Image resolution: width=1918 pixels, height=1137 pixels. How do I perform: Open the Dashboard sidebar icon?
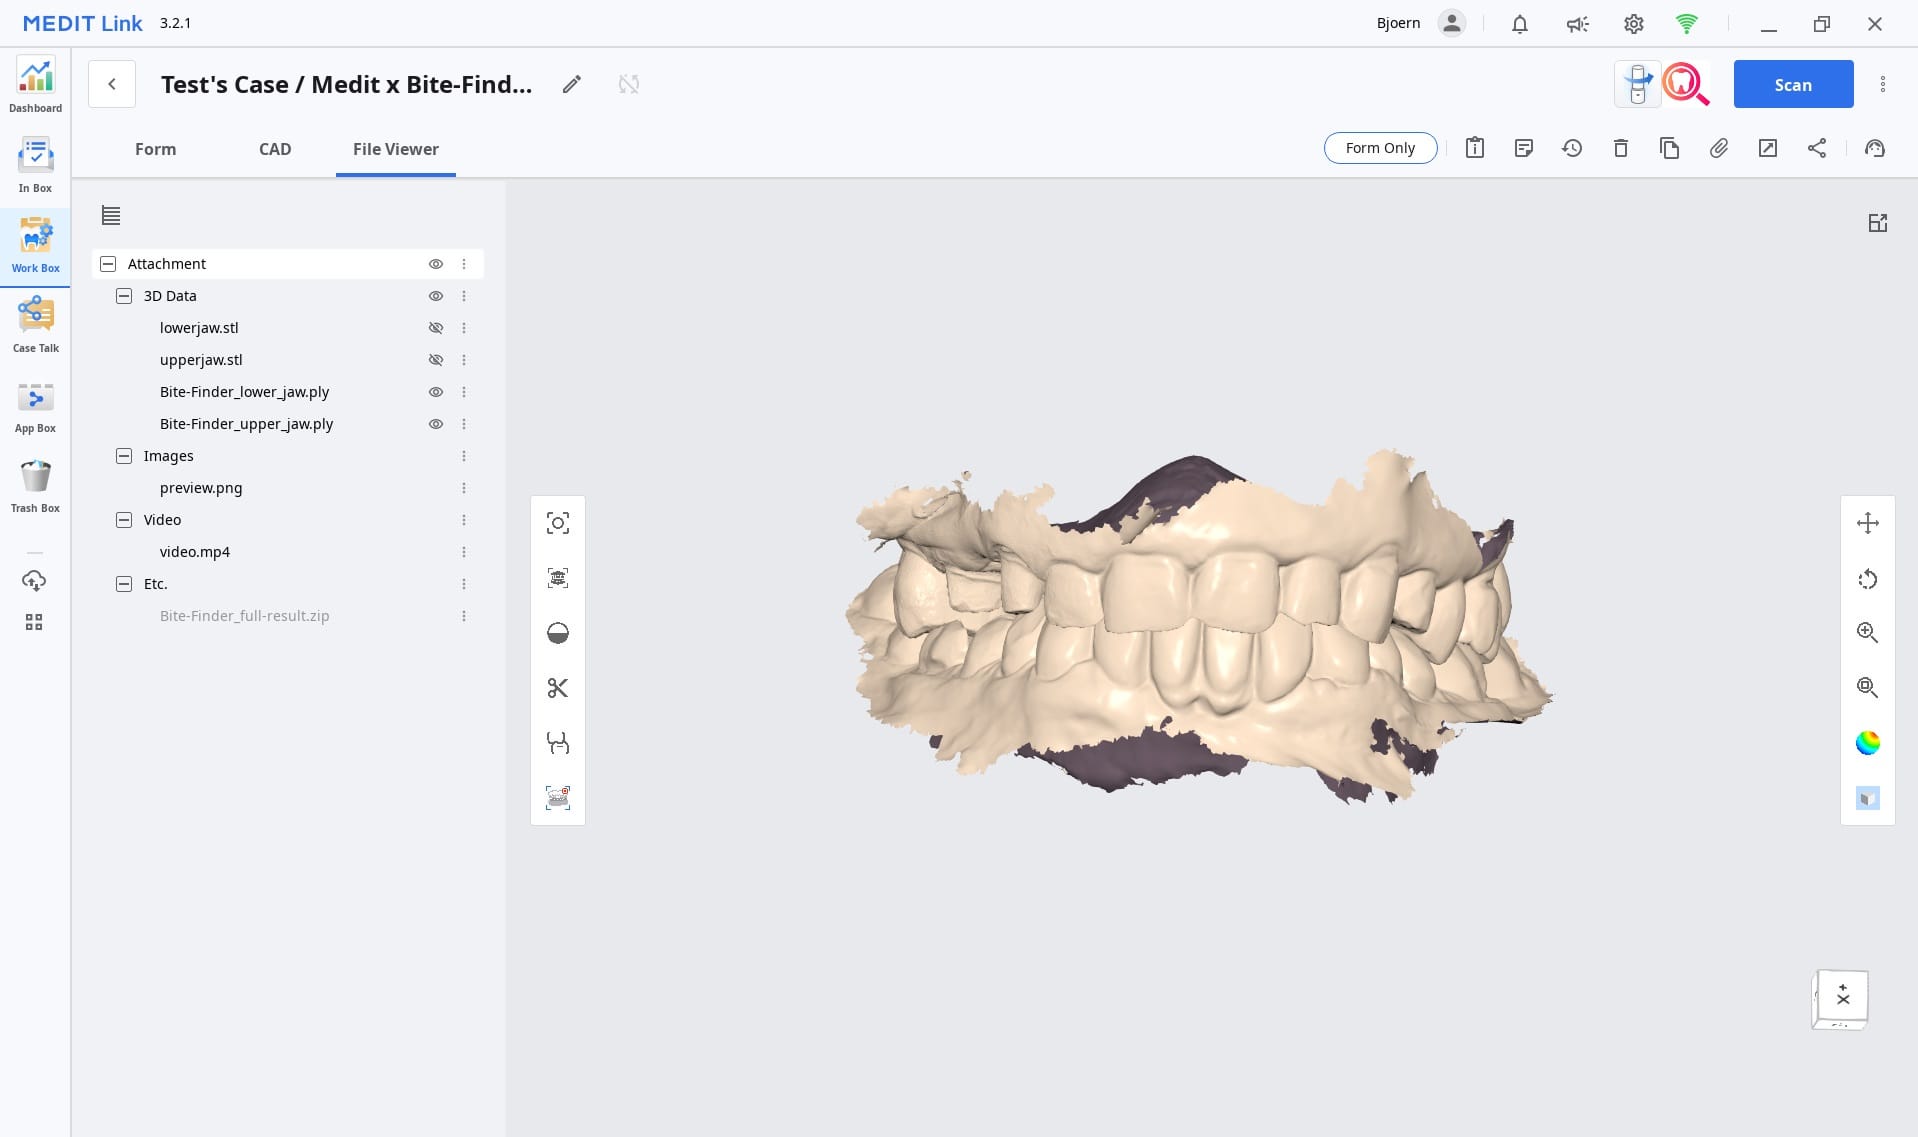tap(35, 85)
